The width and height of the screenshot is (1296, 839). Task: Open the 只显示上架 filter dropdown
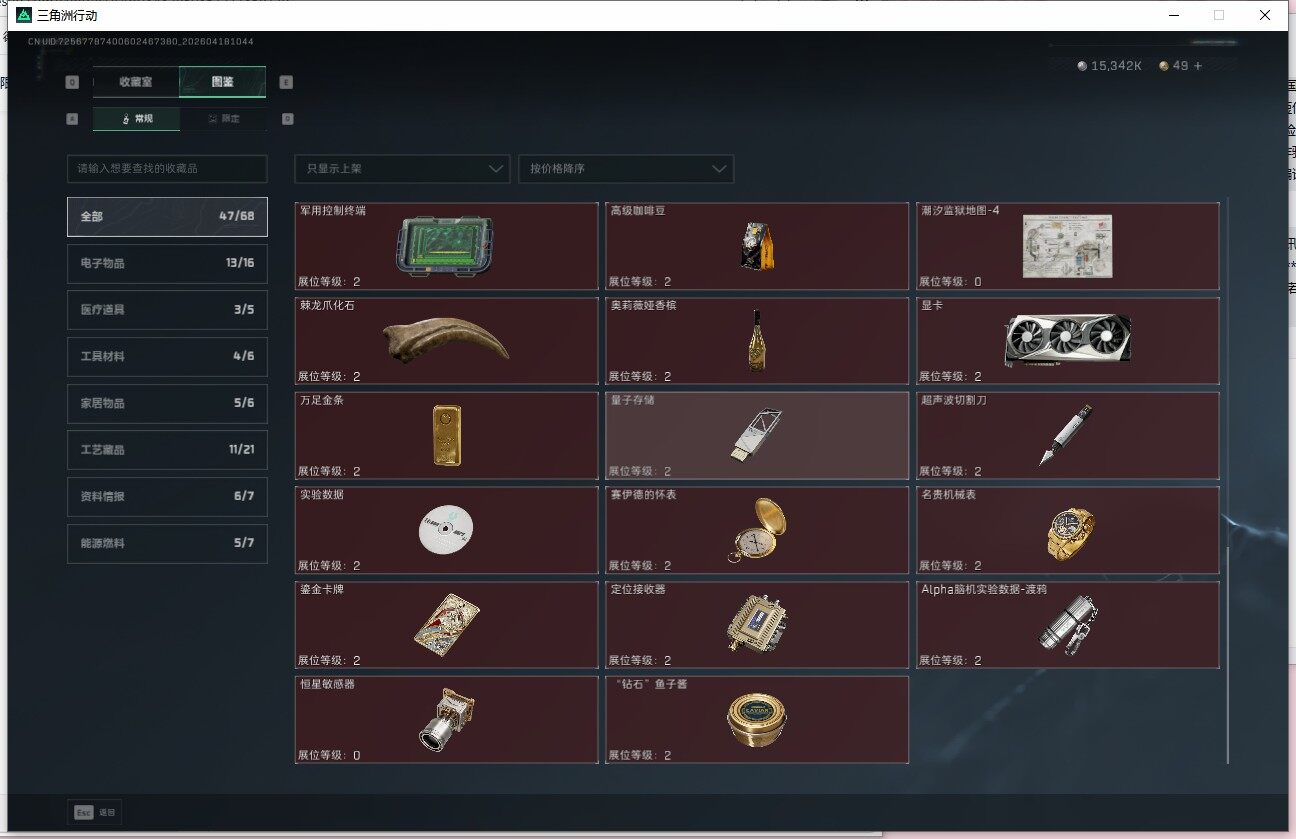coord(402,169)
